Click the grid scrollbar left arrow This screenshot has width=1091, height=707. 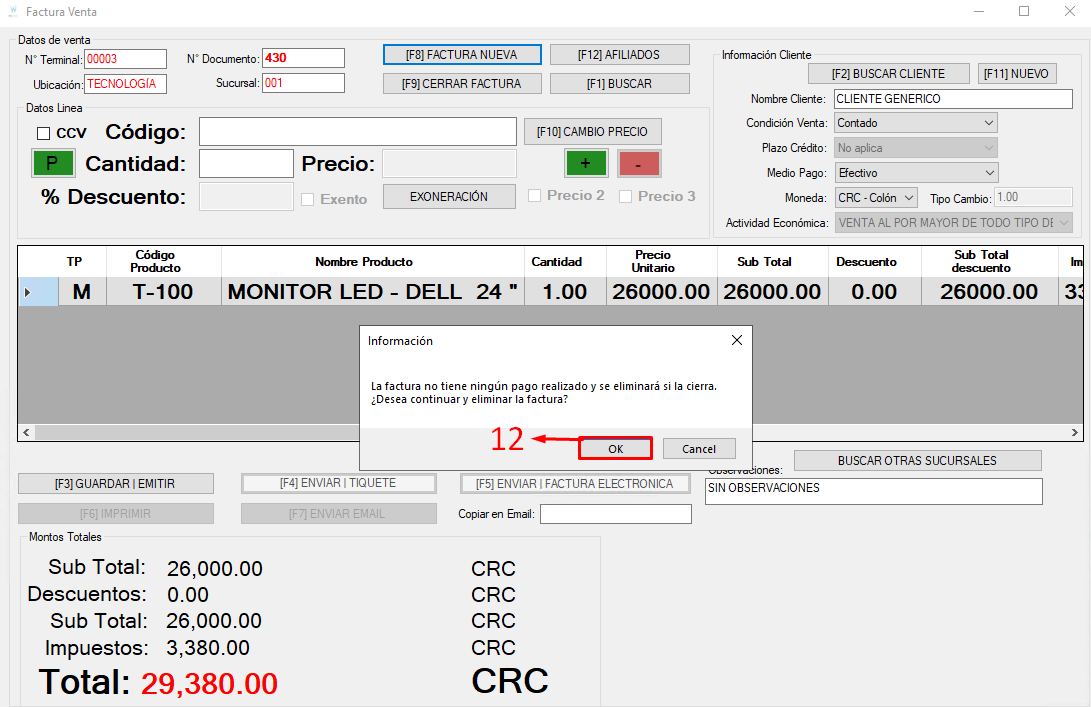click(26, 432)
